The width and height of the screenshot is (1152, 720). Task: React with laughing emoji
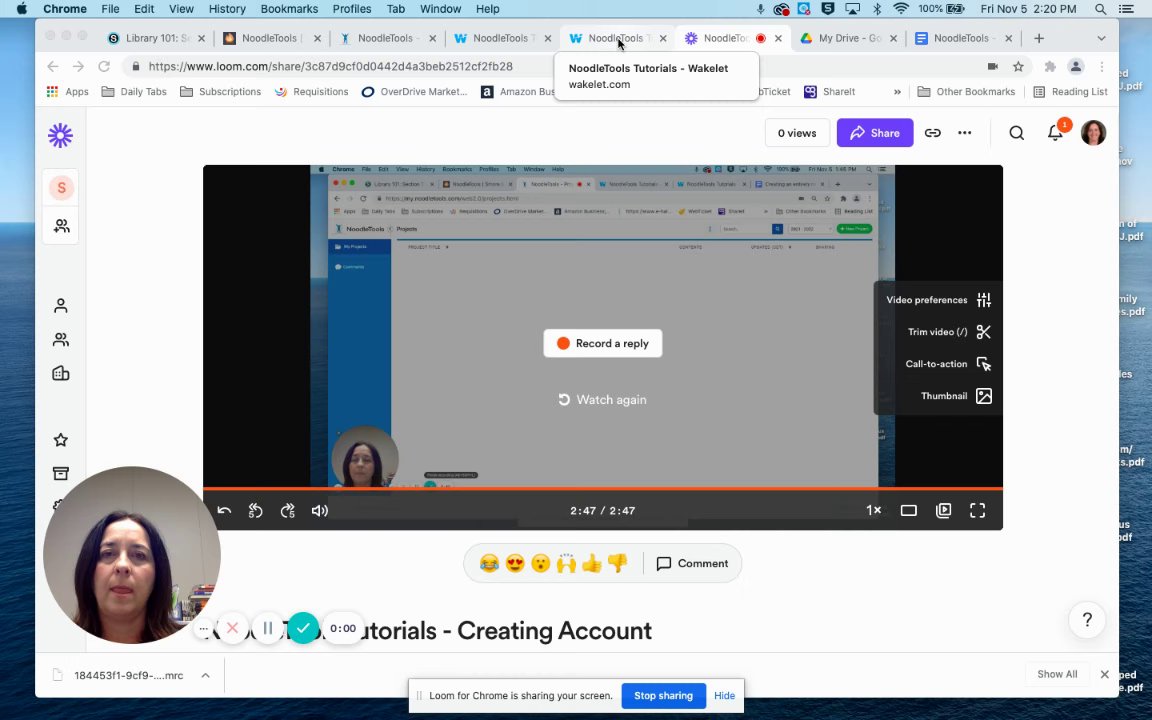[x=489, y=564]
